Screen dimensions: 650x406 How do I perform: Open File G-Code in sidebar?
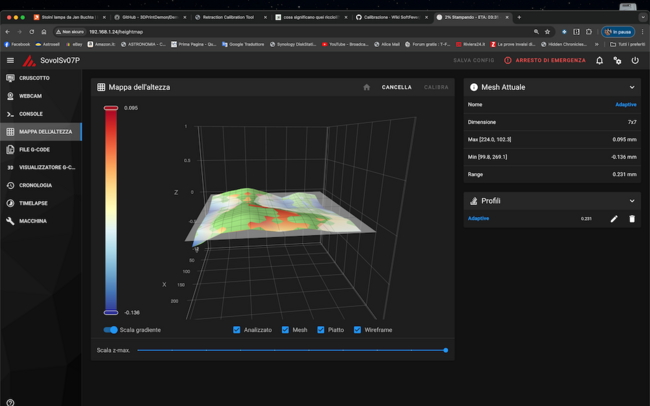click(x=33, y=150)
